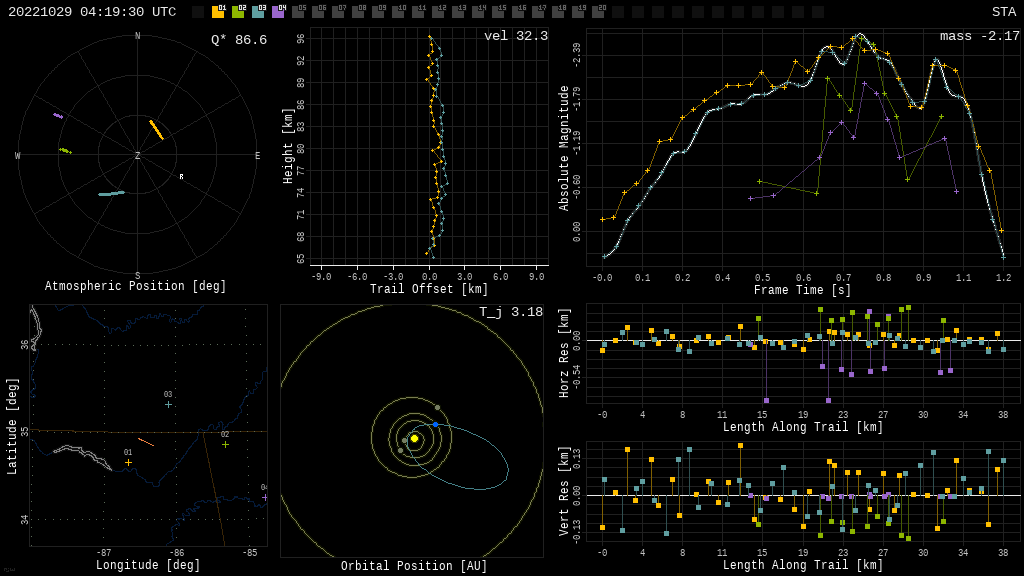Select station 03 marker on the map
Viewport: 1024px width, 576px height.
[168, 404]
